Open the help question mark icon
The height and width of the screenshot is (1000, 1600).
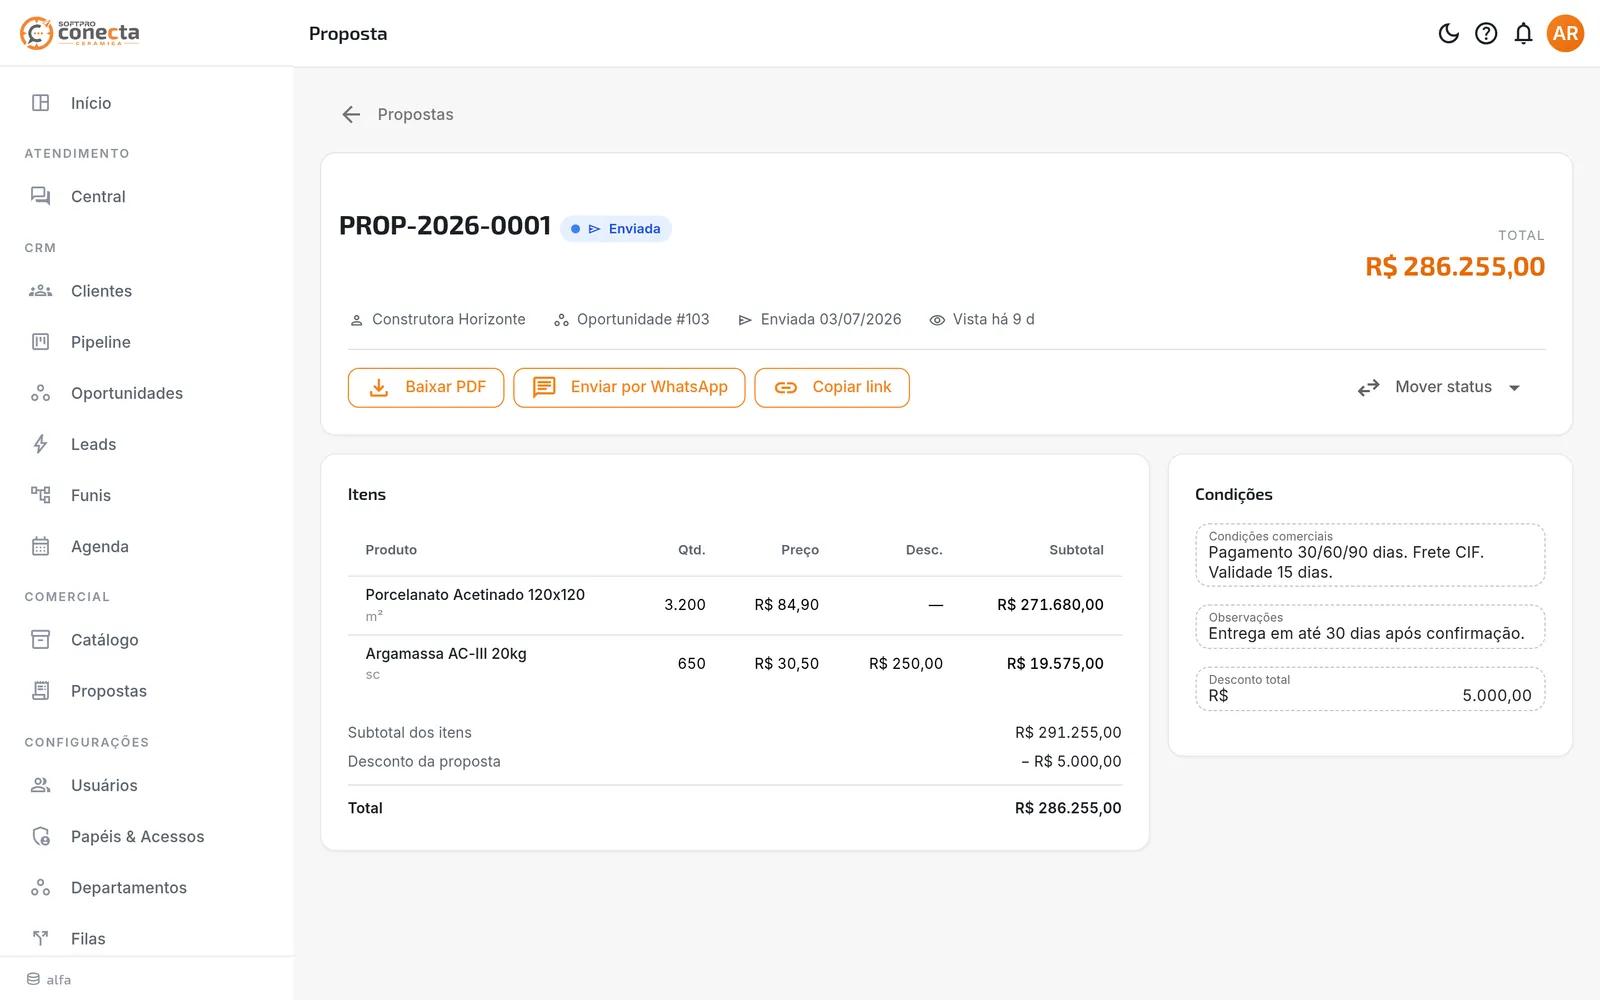click(x=1486, y=34)
